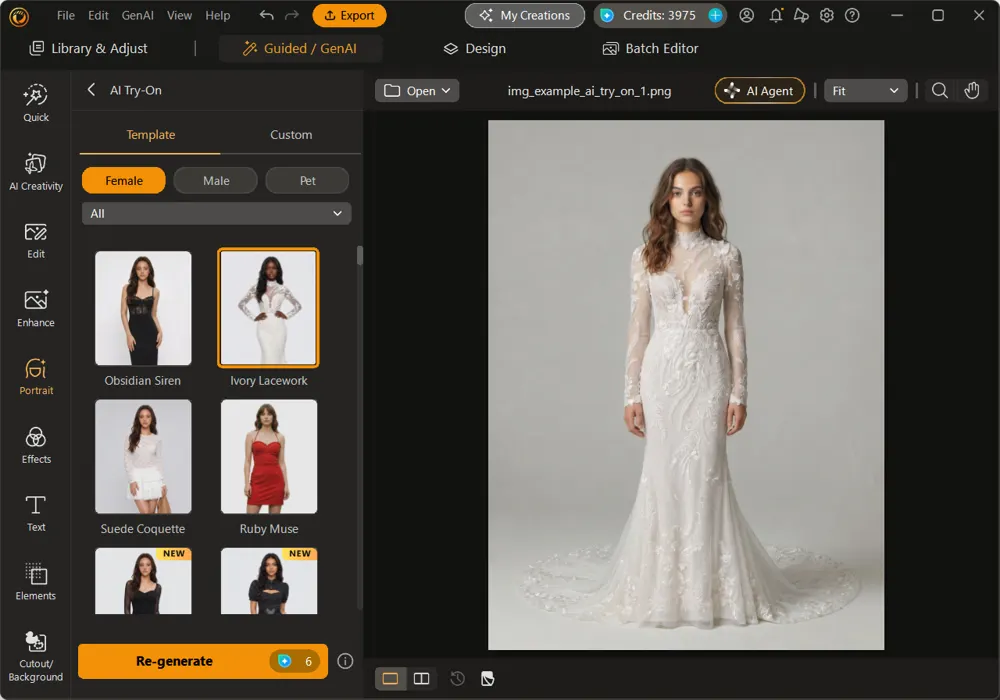Switch to split compare view

tap(422, 678)
